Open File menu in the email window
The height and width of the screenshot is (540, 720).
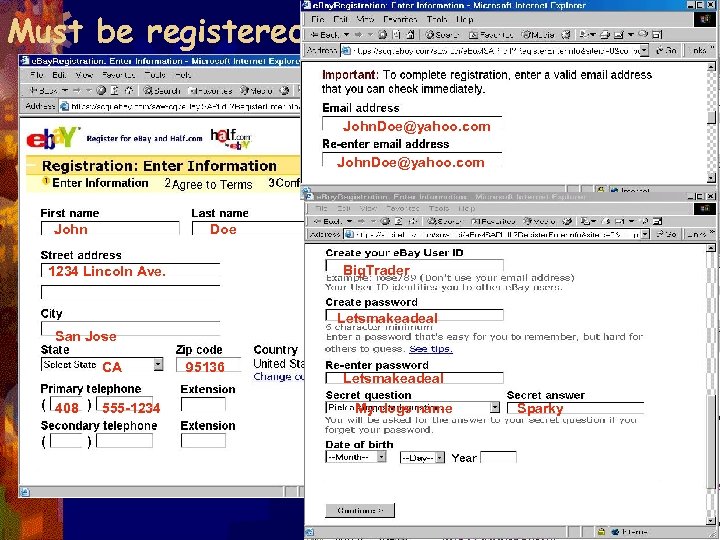(318, 19)
